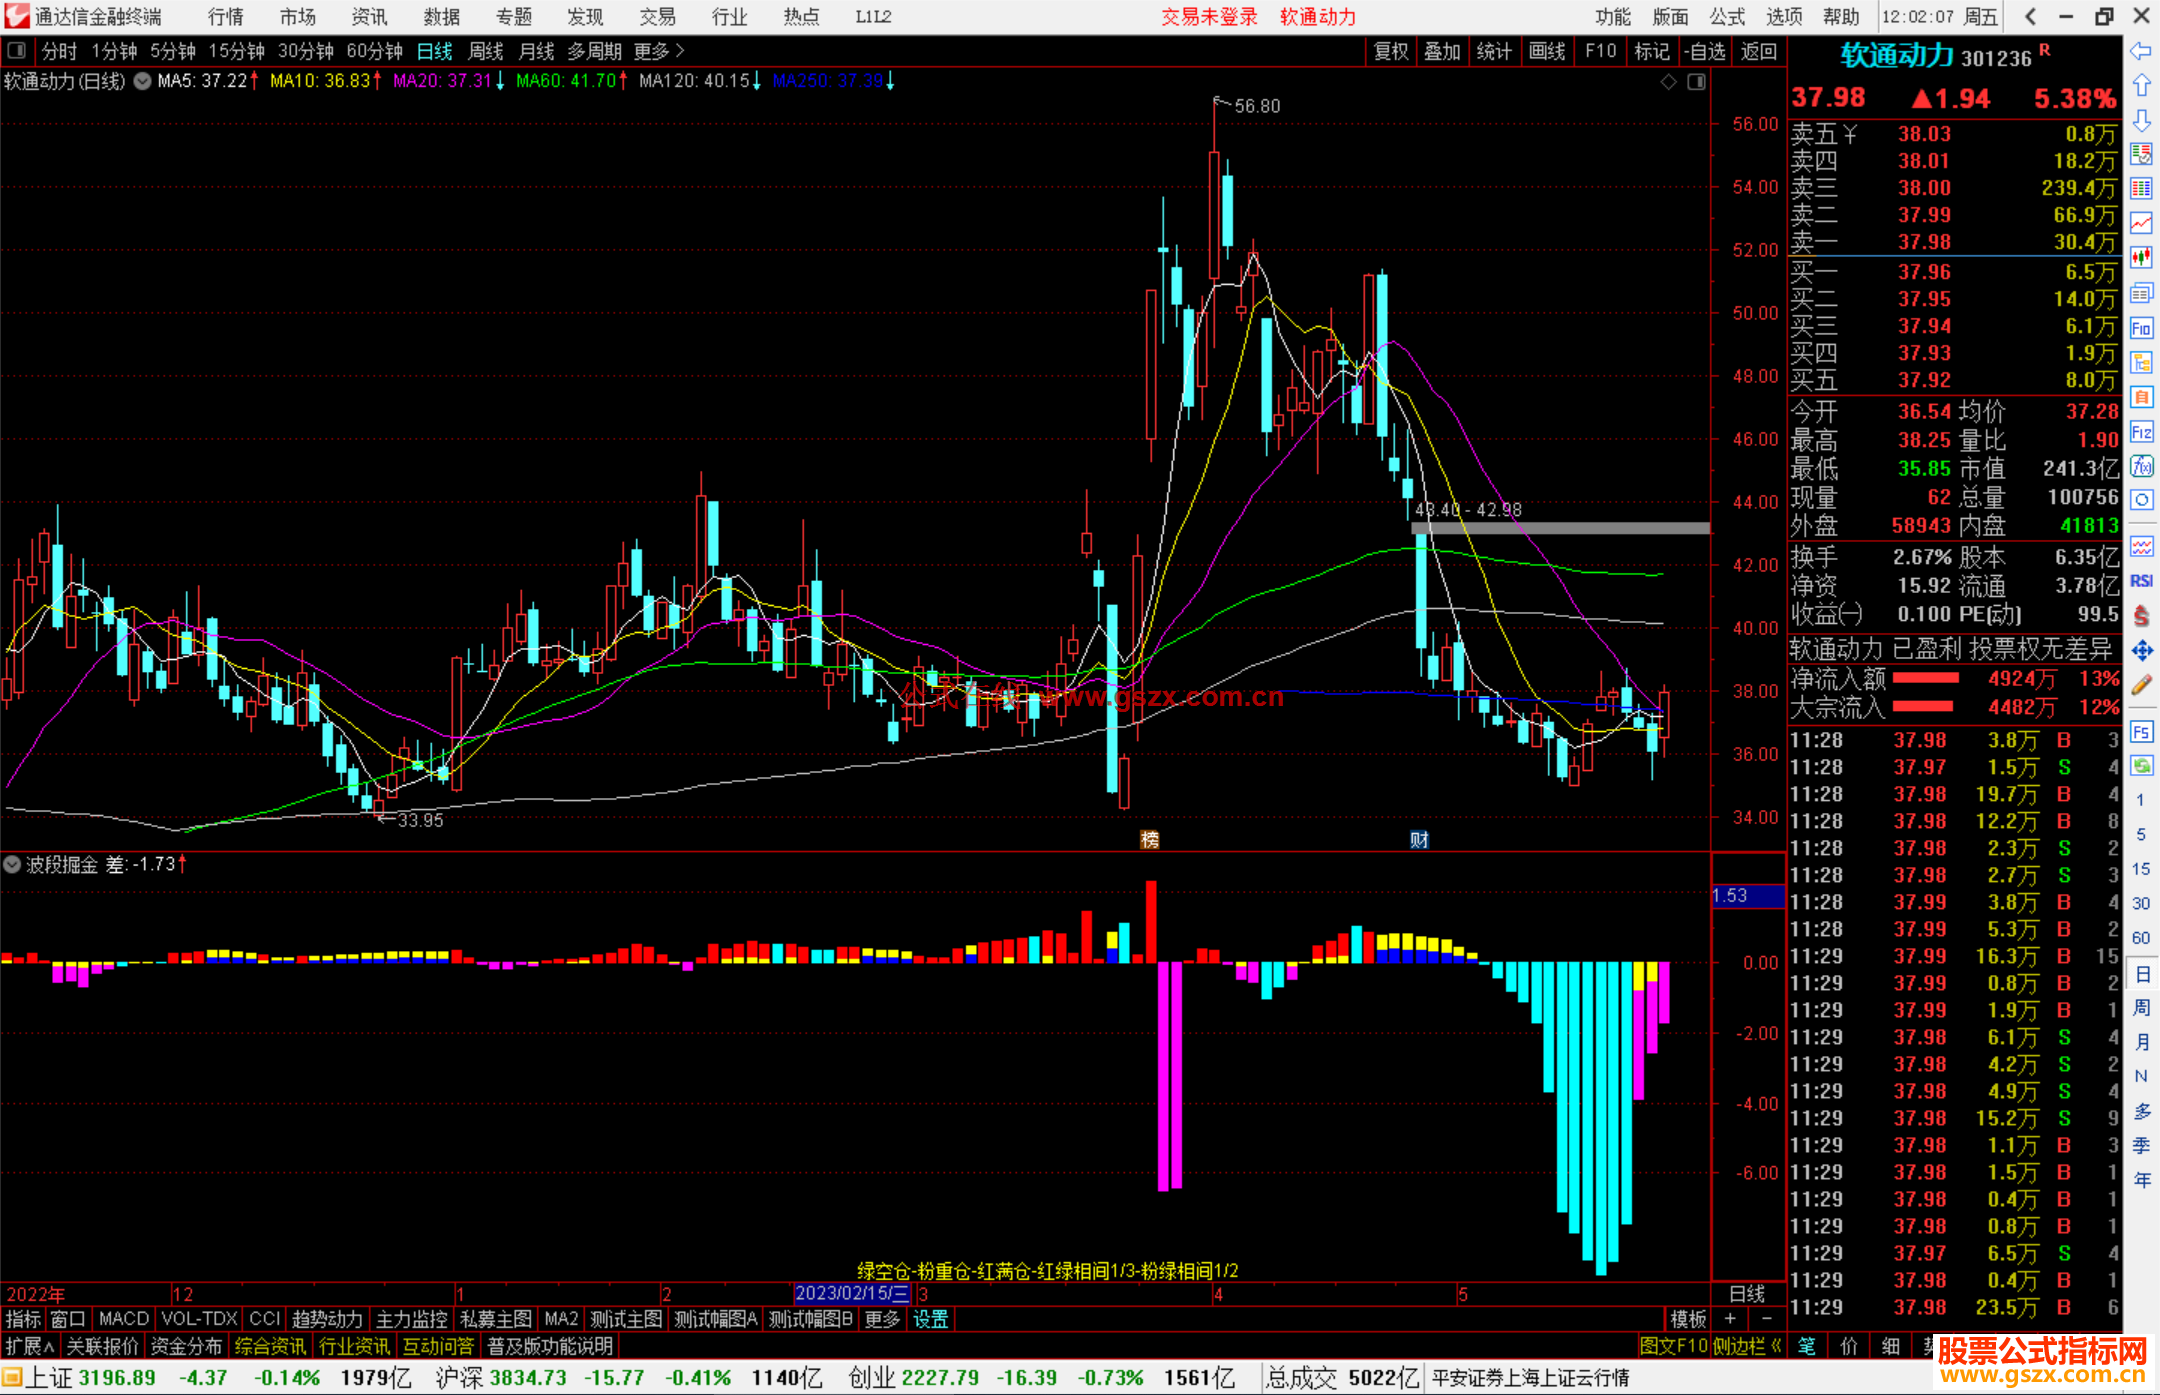Click the 设置 settings link in indicator bar
The height and width of the screenshot is (1395, 2160).
930,1319
